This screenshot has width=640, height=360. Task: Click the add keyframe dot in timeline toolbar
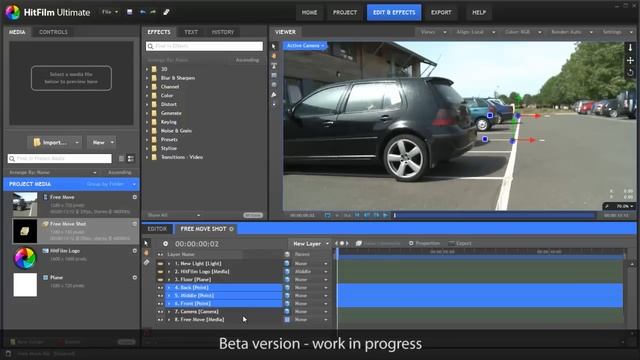coord(342,243)
